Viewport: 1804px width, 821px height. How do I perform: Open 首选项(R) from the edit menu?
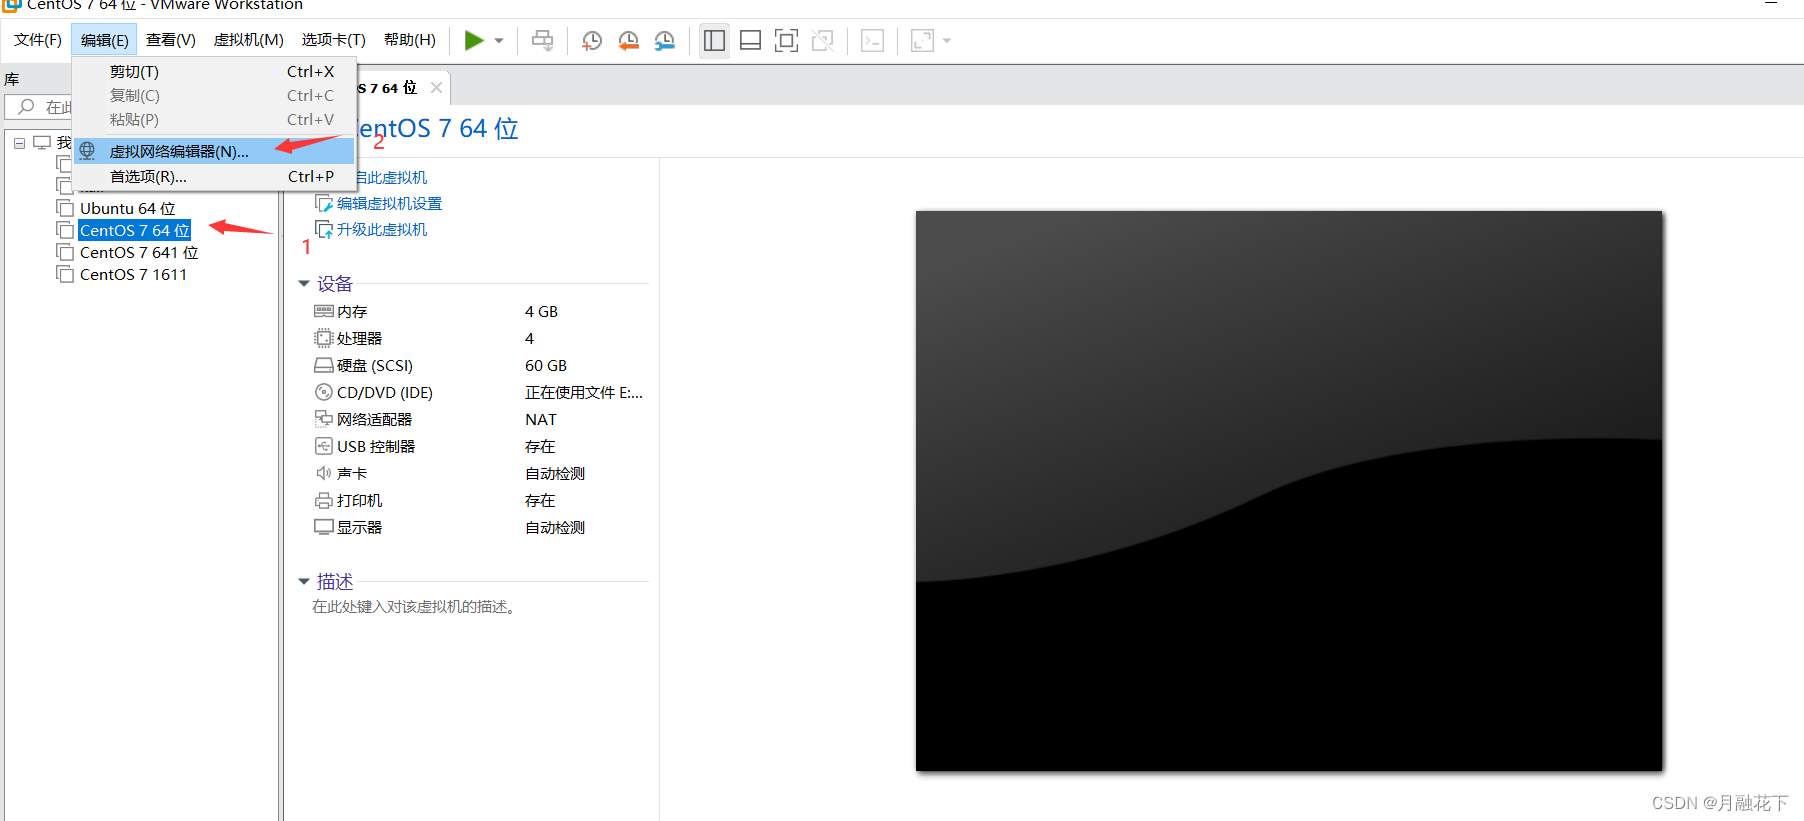point(215,177)
